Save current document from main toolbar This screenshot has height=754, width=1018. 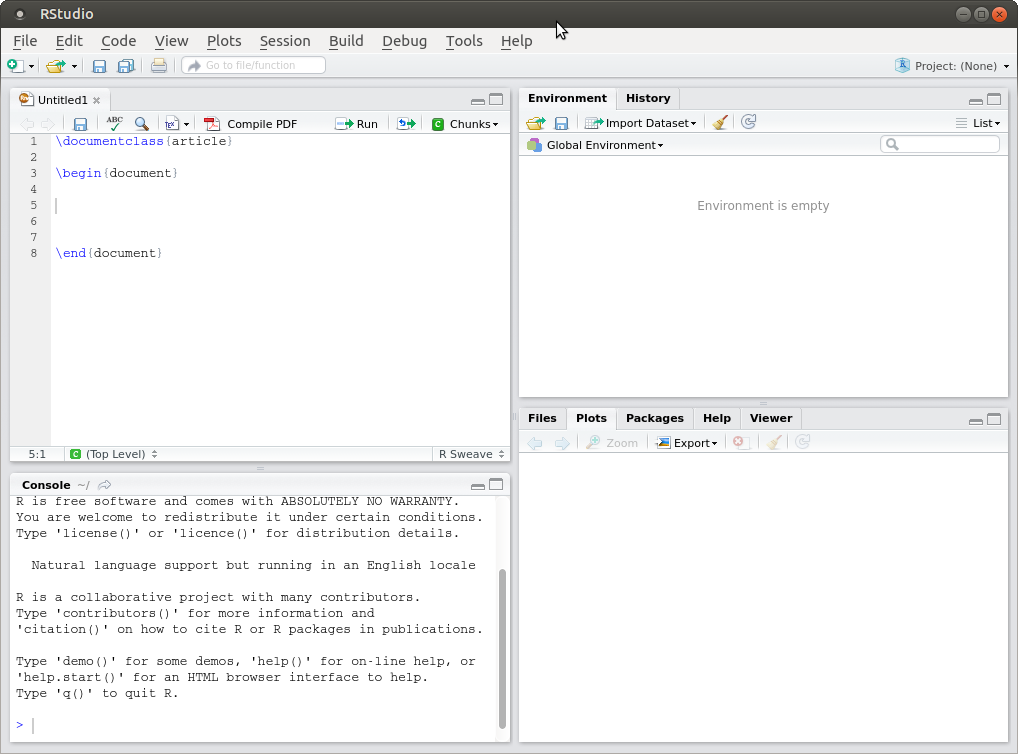click(x=99, y=66)
